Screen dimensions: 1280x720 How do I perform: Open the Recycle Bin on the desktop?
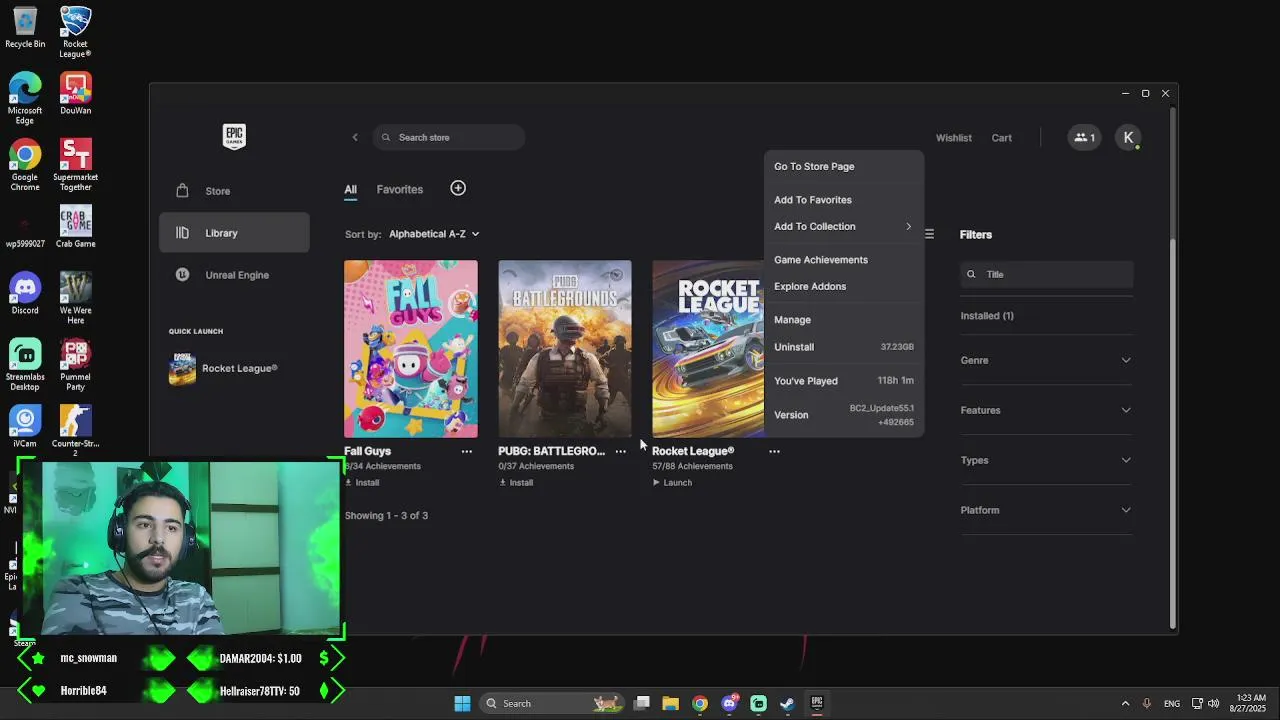[25, 27]
